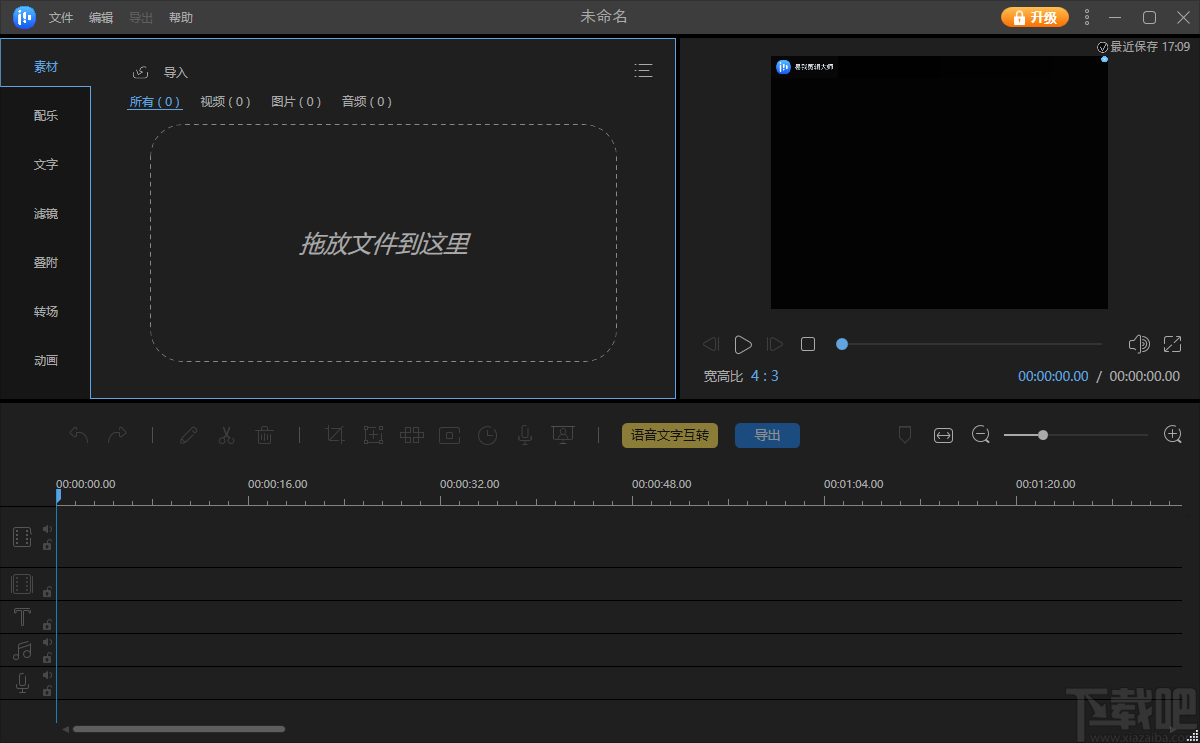Step to next frame
The width and height of the screenshot is (1200, 743).
pyautogui.click(x=775, y=344)
